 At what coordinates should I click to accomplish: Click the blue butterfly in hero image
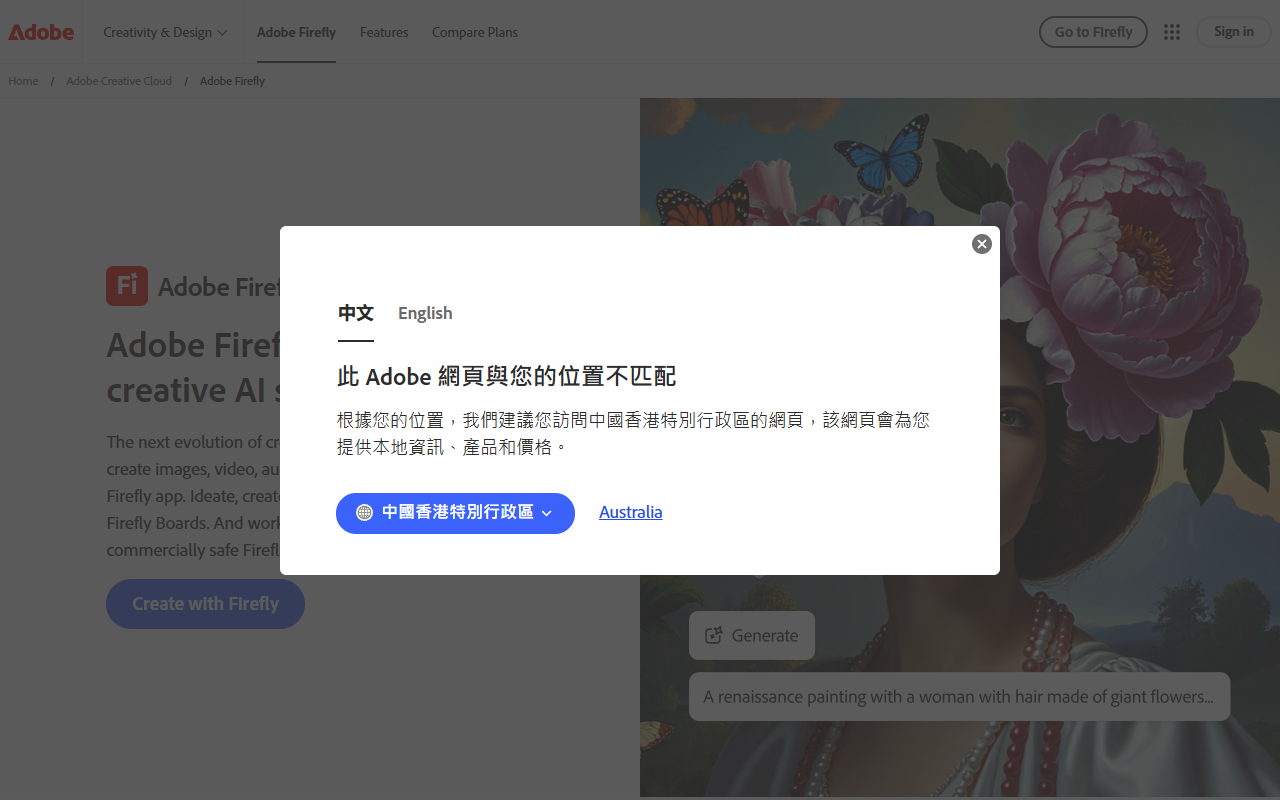(883, 154)
